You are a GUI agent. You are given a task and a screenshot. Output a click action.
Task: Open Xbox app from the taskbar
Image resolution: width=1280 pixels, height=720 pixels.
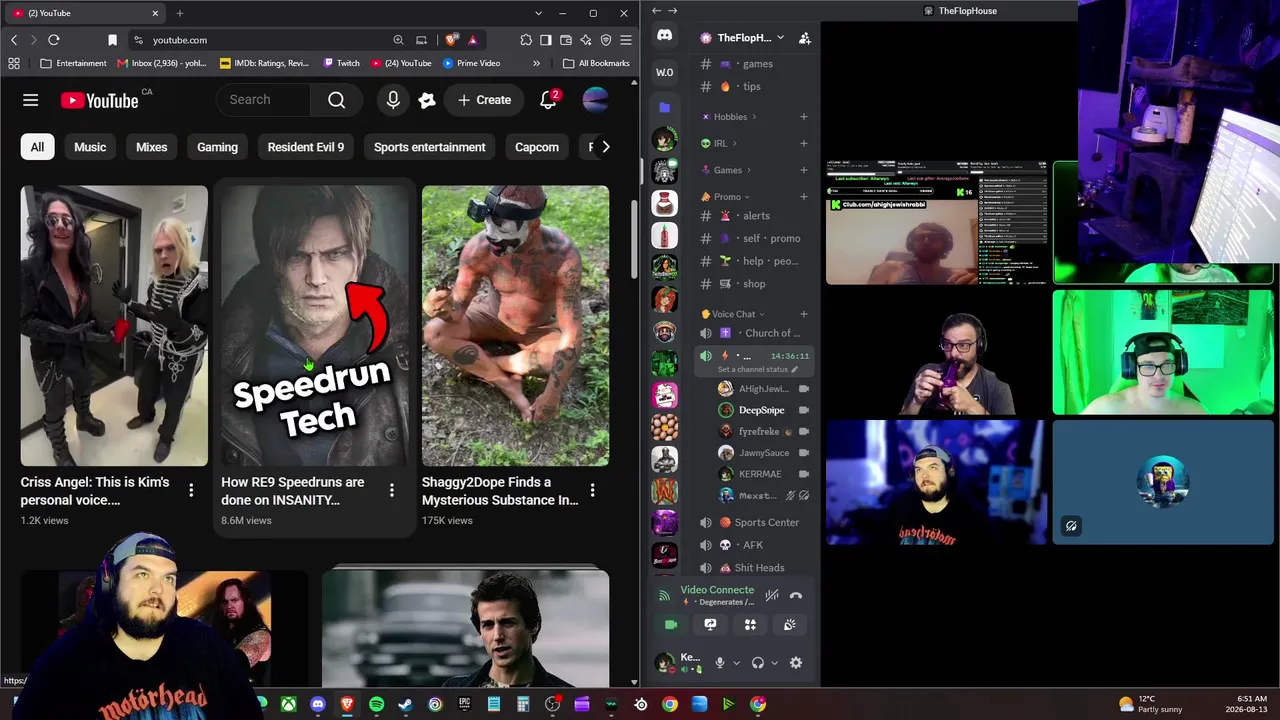coord(288,704)
